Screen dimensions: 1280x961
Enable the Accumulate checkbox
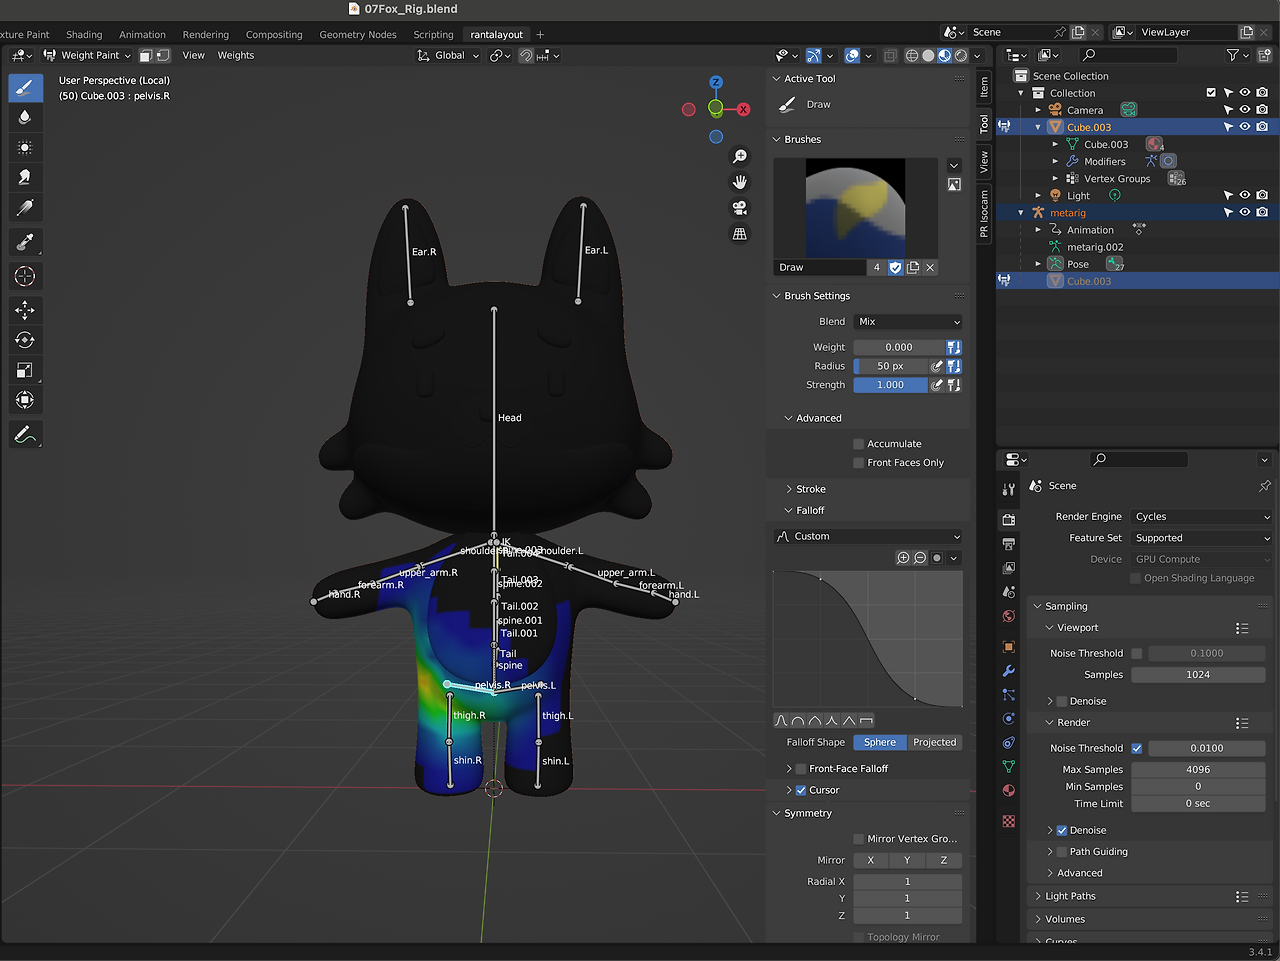(x=858, y=444)
